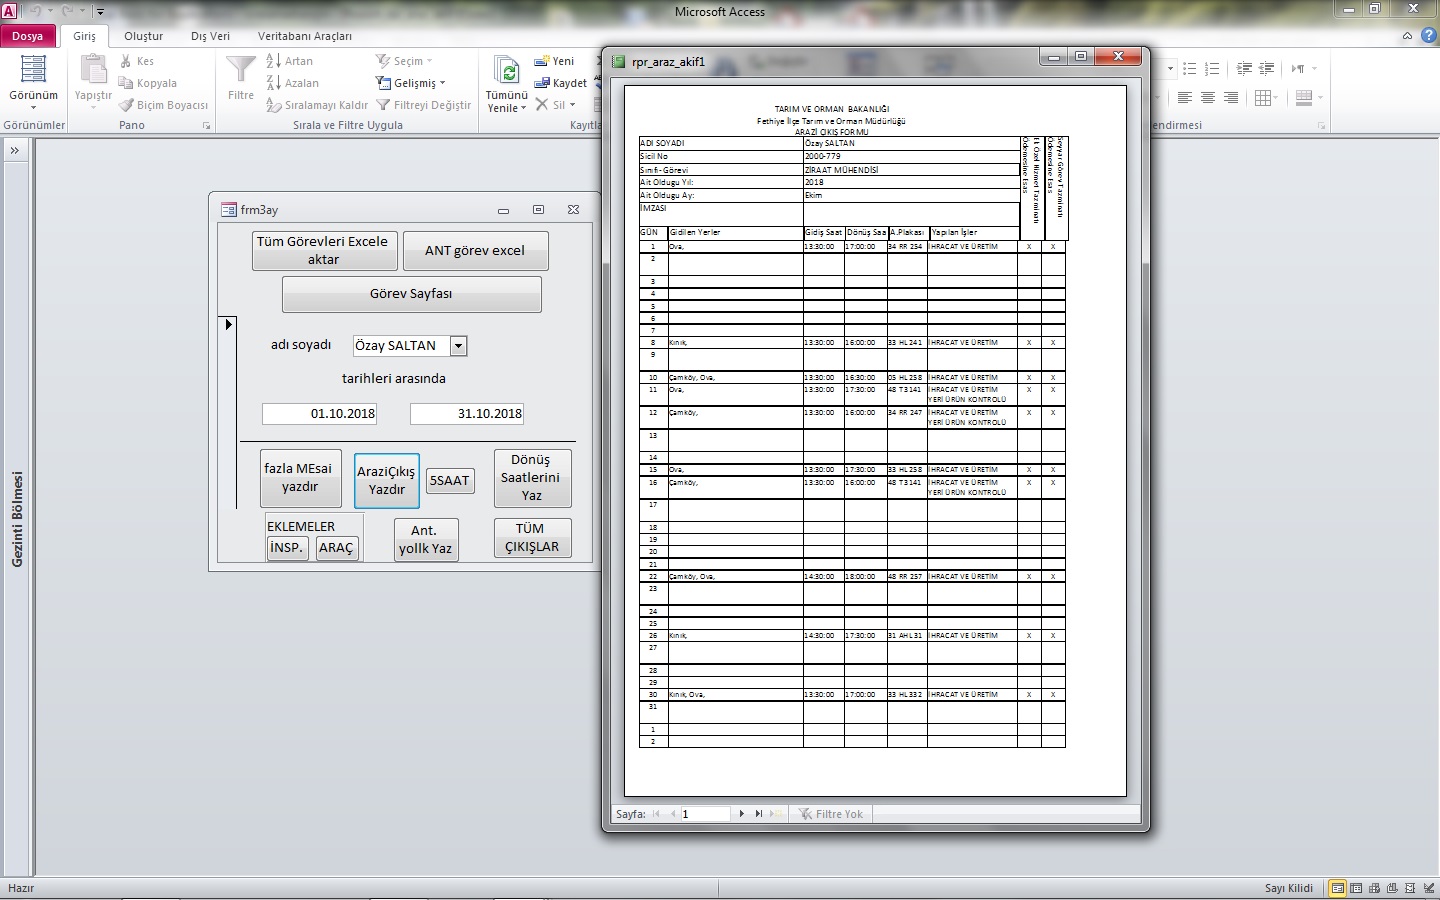Switch to the Oluştur ribbon tab
The height and width of the screenshot is (900, 1440).
point(143,36)
